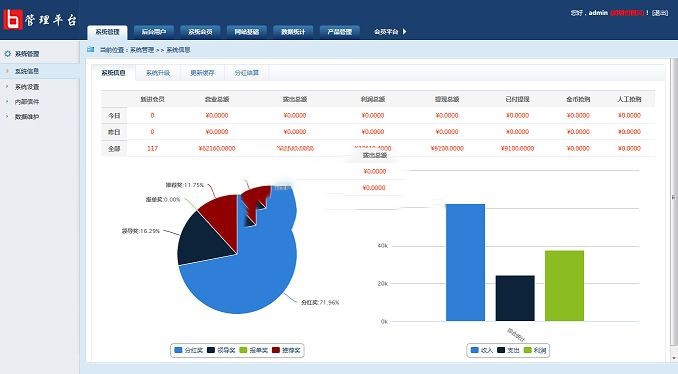Click the blue 收入 bar
The width and height of the screenshot is (678, 374).
click(465, 262)
